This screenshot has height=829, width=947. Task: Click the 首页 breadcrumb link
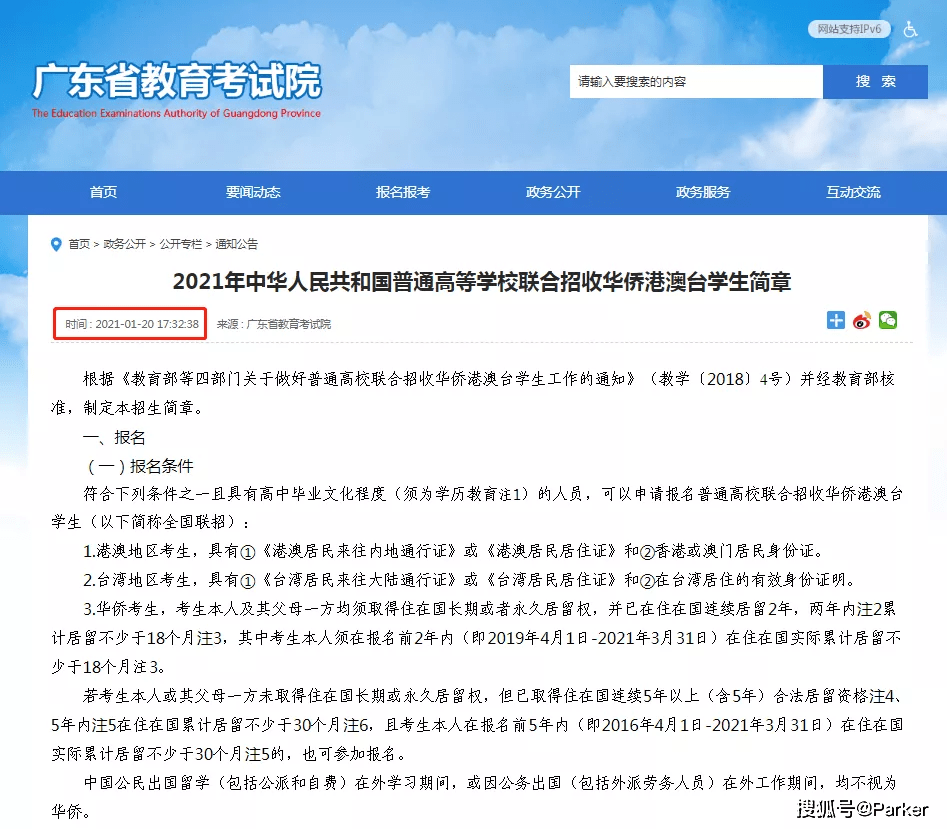[79, 244]
